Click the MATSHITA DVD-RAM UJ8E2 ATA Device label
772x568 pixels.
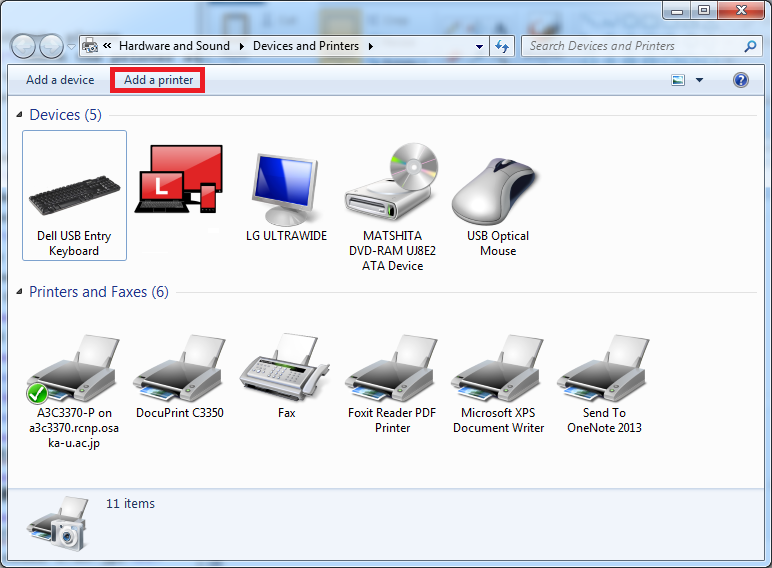(392, 251)
